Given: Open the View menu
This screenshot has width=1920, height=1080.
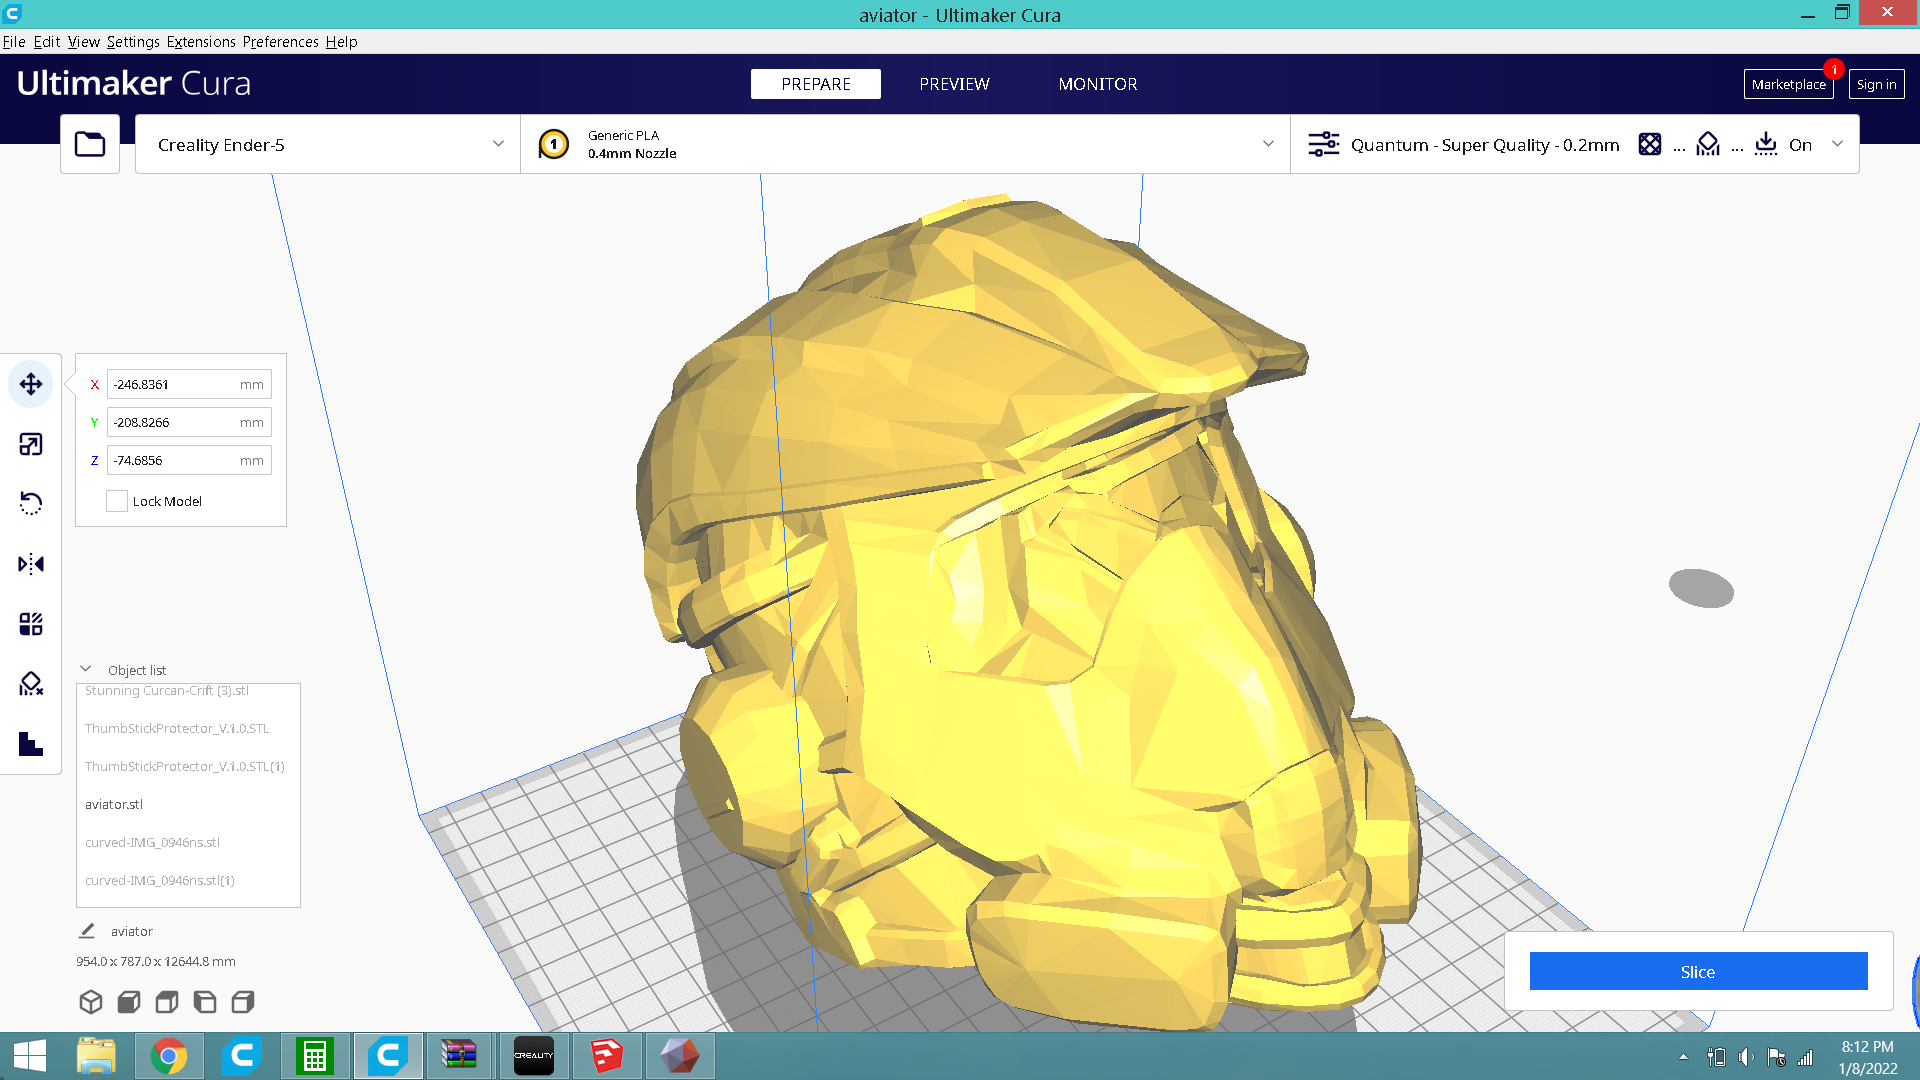Looking at the screenshot, I should point(84,42).
